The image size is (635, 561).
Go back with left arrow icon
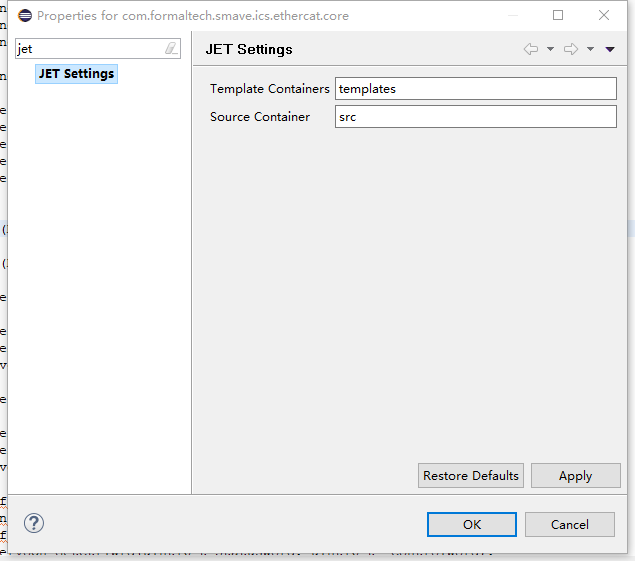531,49
